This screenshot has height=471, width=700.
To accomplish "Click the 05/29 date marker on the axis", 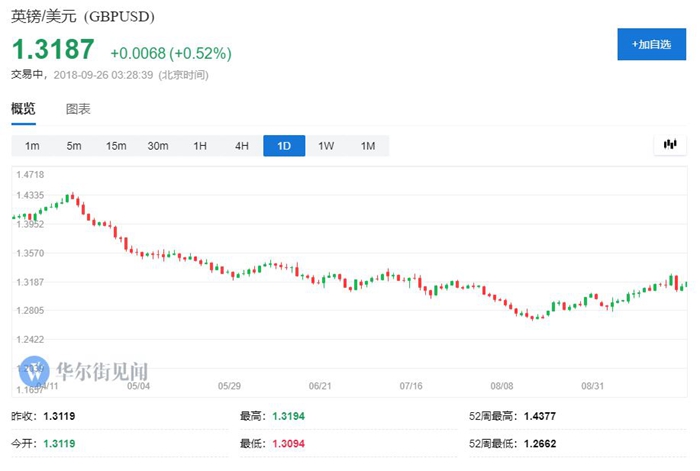I will tap(228, 385).
